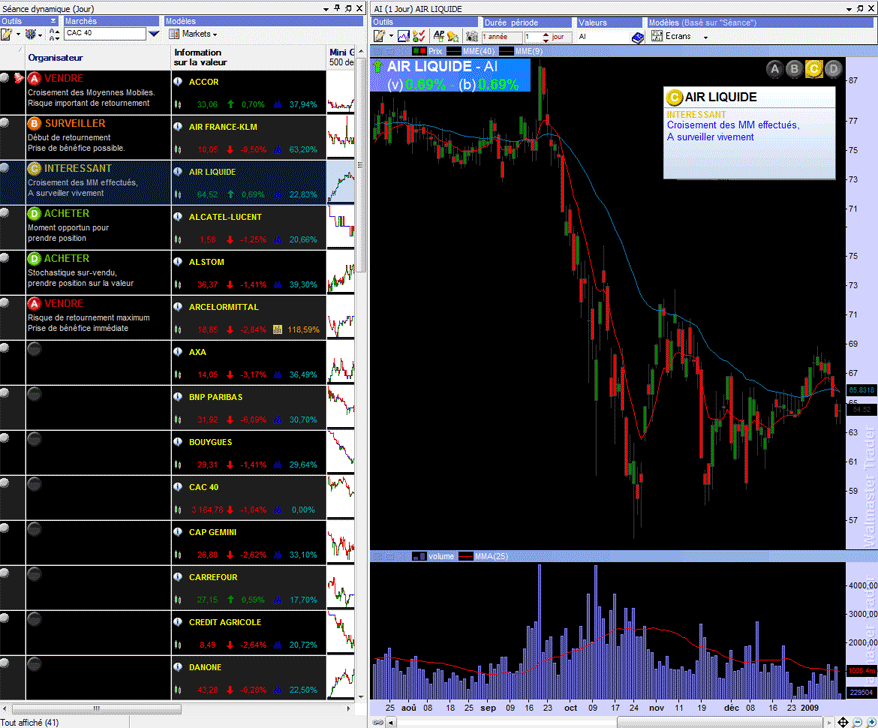Click the info icon beside AXA
Screen dimensions: 878x728
click(178, 352)
